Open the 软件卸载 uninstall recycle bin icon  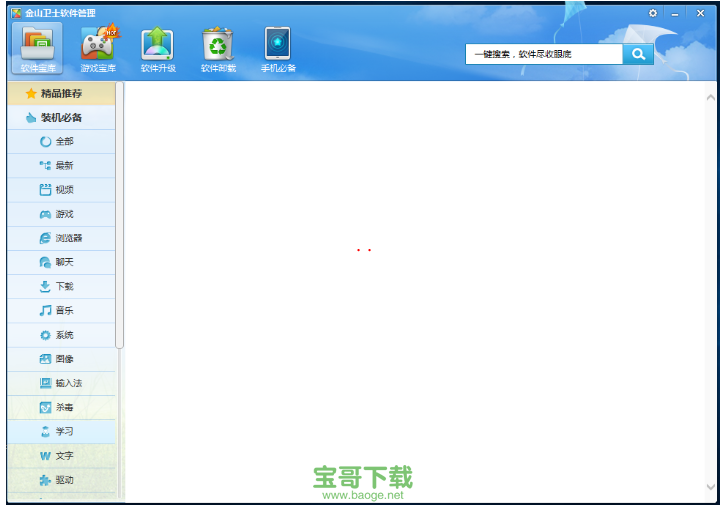(218, 46)
